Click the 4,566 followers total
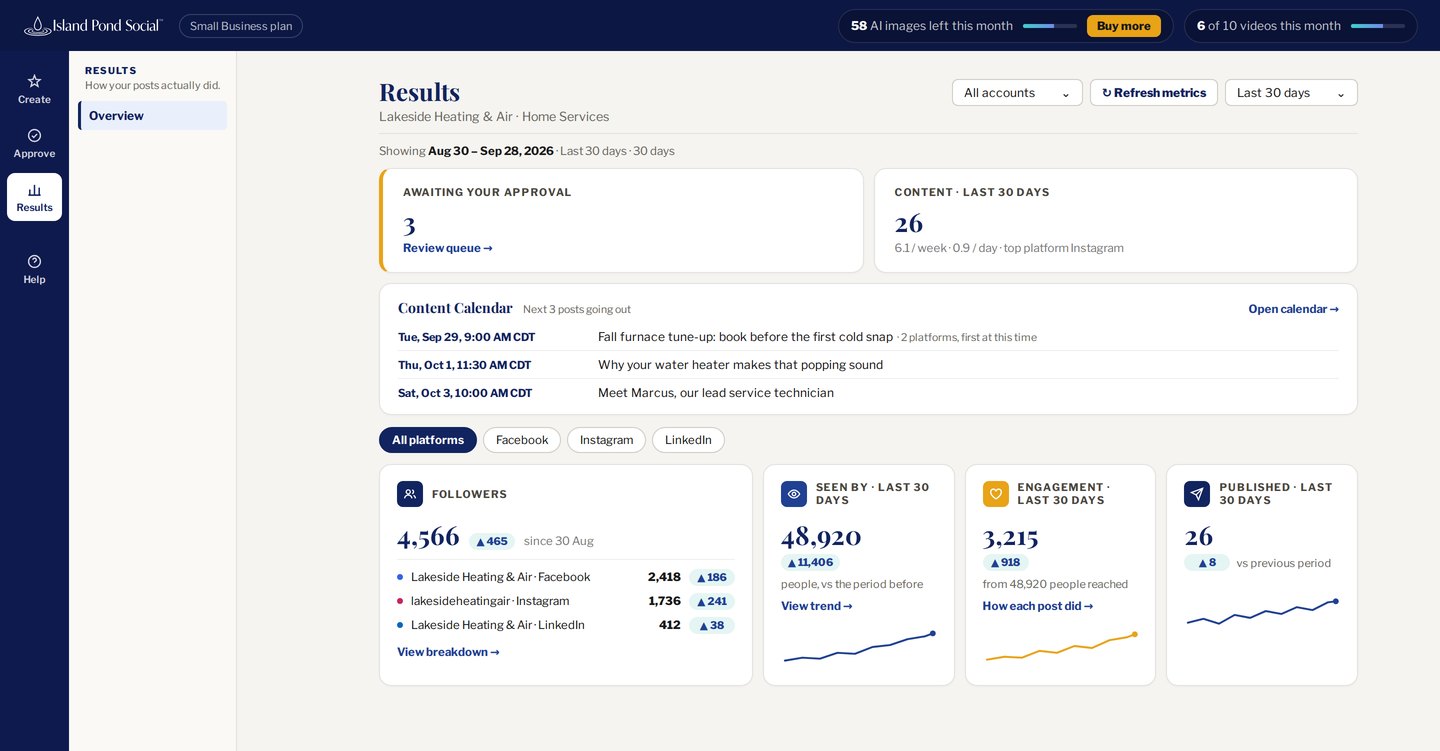The height and width of the screenshot is (751, 1440). pyautogui.click(x=428, y=537)
